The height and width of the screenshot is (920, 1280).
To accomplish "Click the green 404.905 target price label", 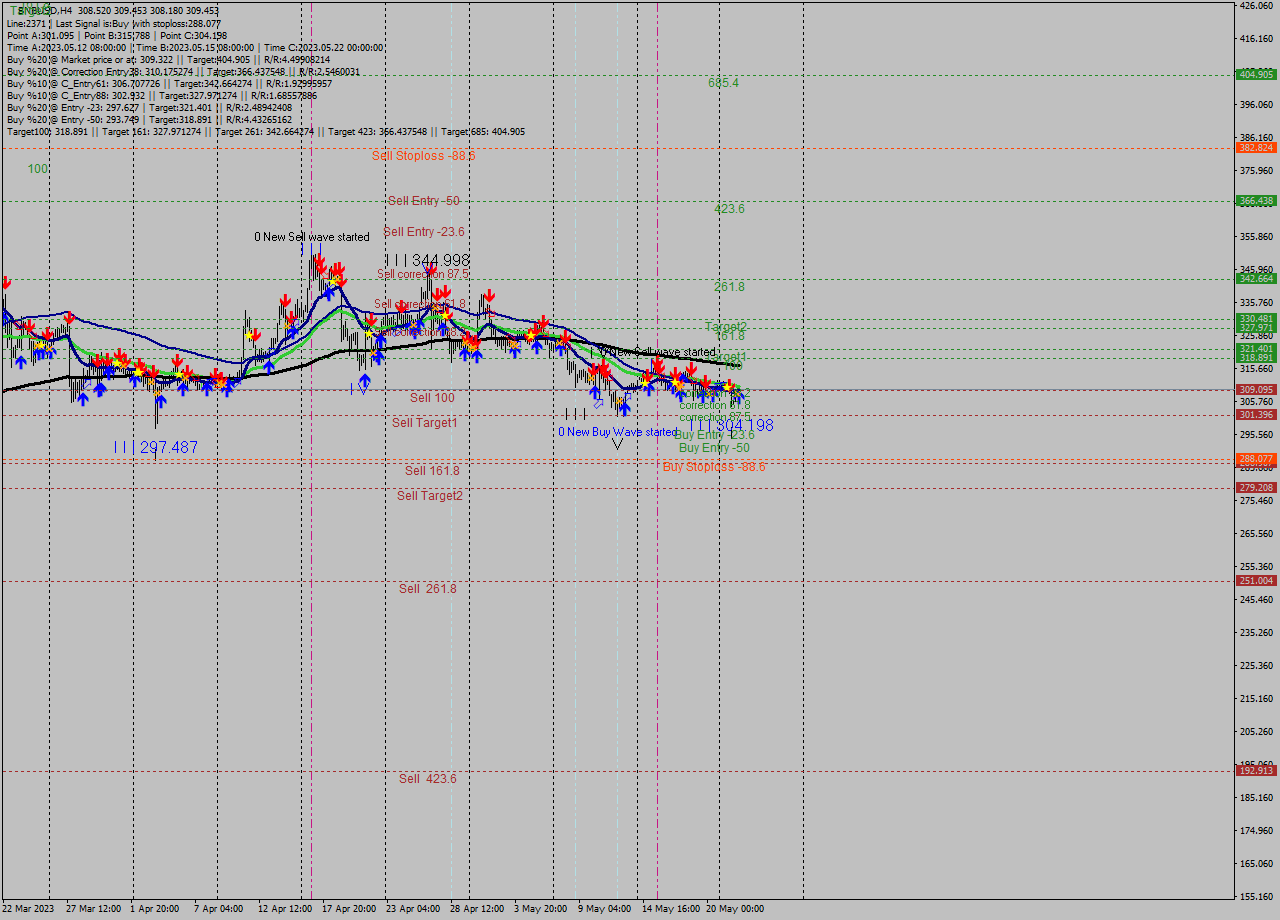I will click(1255, 74).
